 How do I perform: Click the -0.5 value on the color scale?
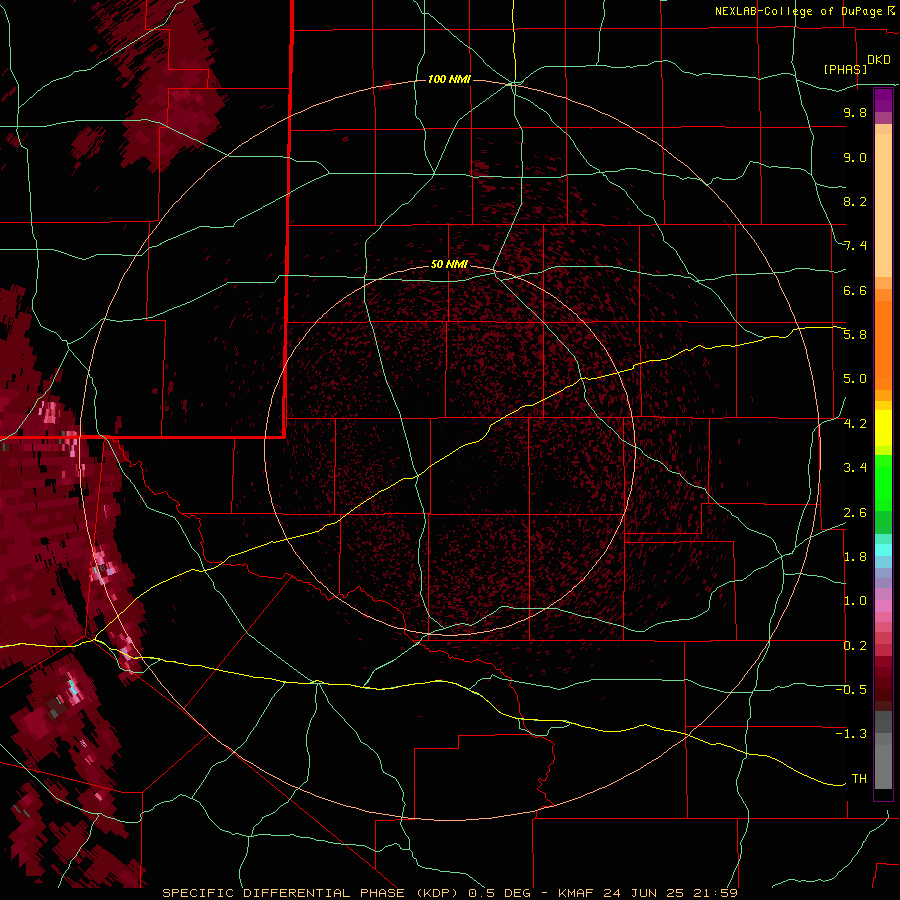[851, 690]
